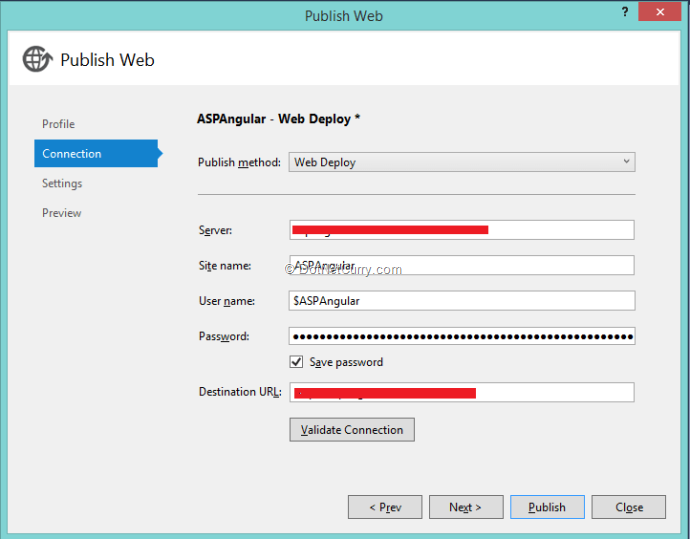Click the Close button at bottom right
The image size is (690, 539).
tap(628, 507)
